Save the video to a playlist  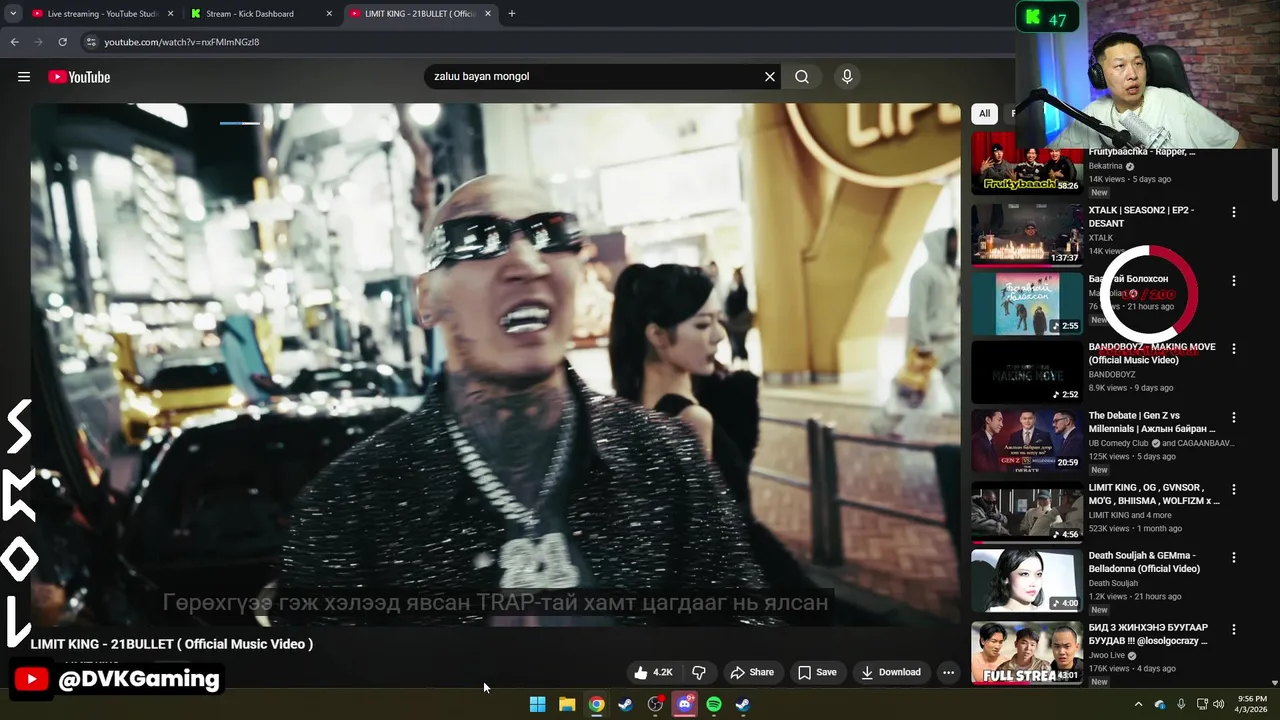817,672
